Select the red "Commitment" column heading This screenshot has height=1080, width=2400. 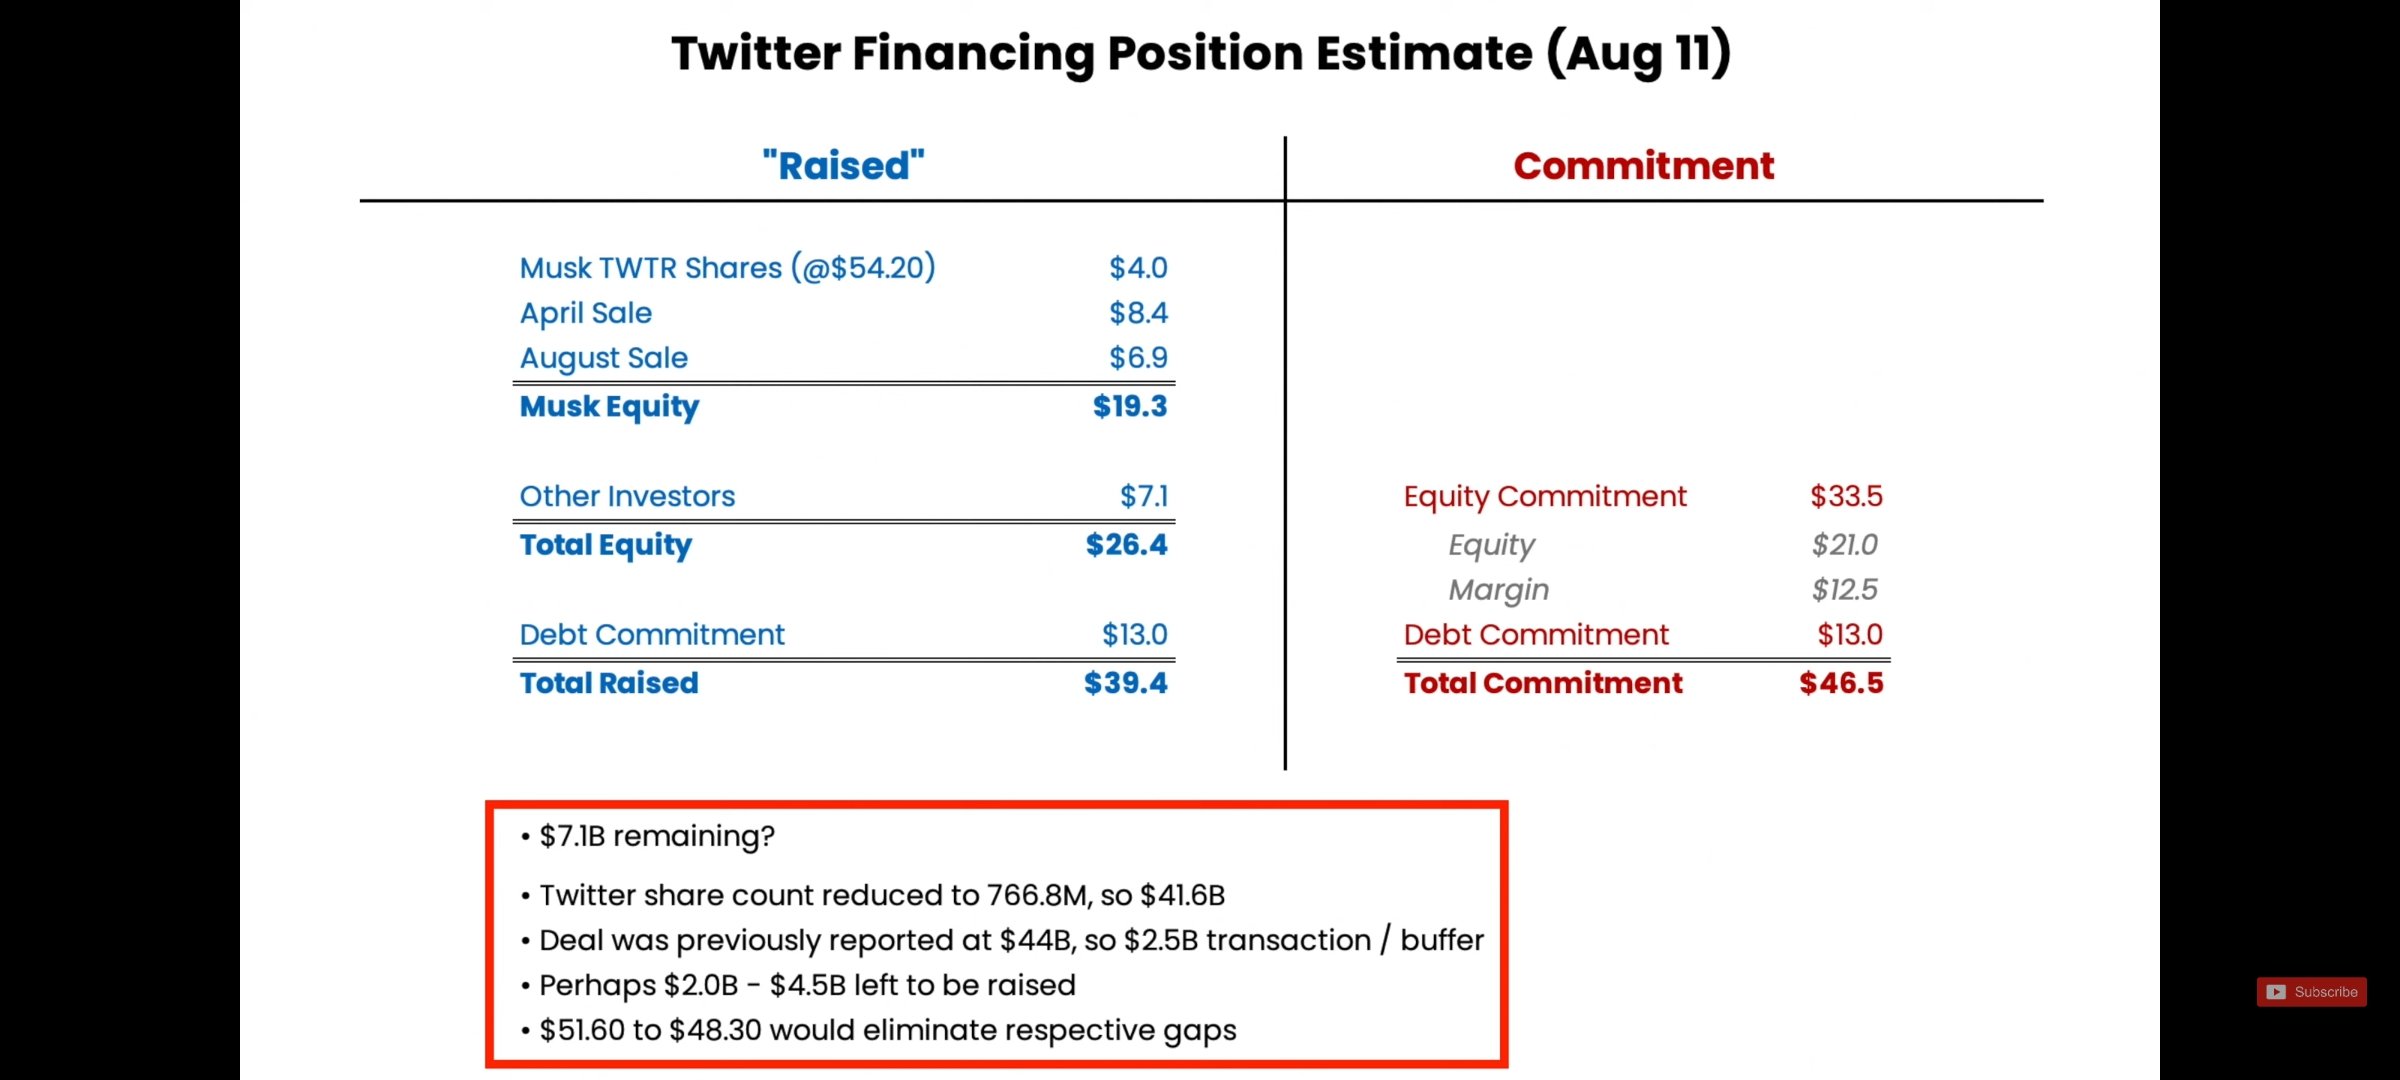coord(1643,166)
